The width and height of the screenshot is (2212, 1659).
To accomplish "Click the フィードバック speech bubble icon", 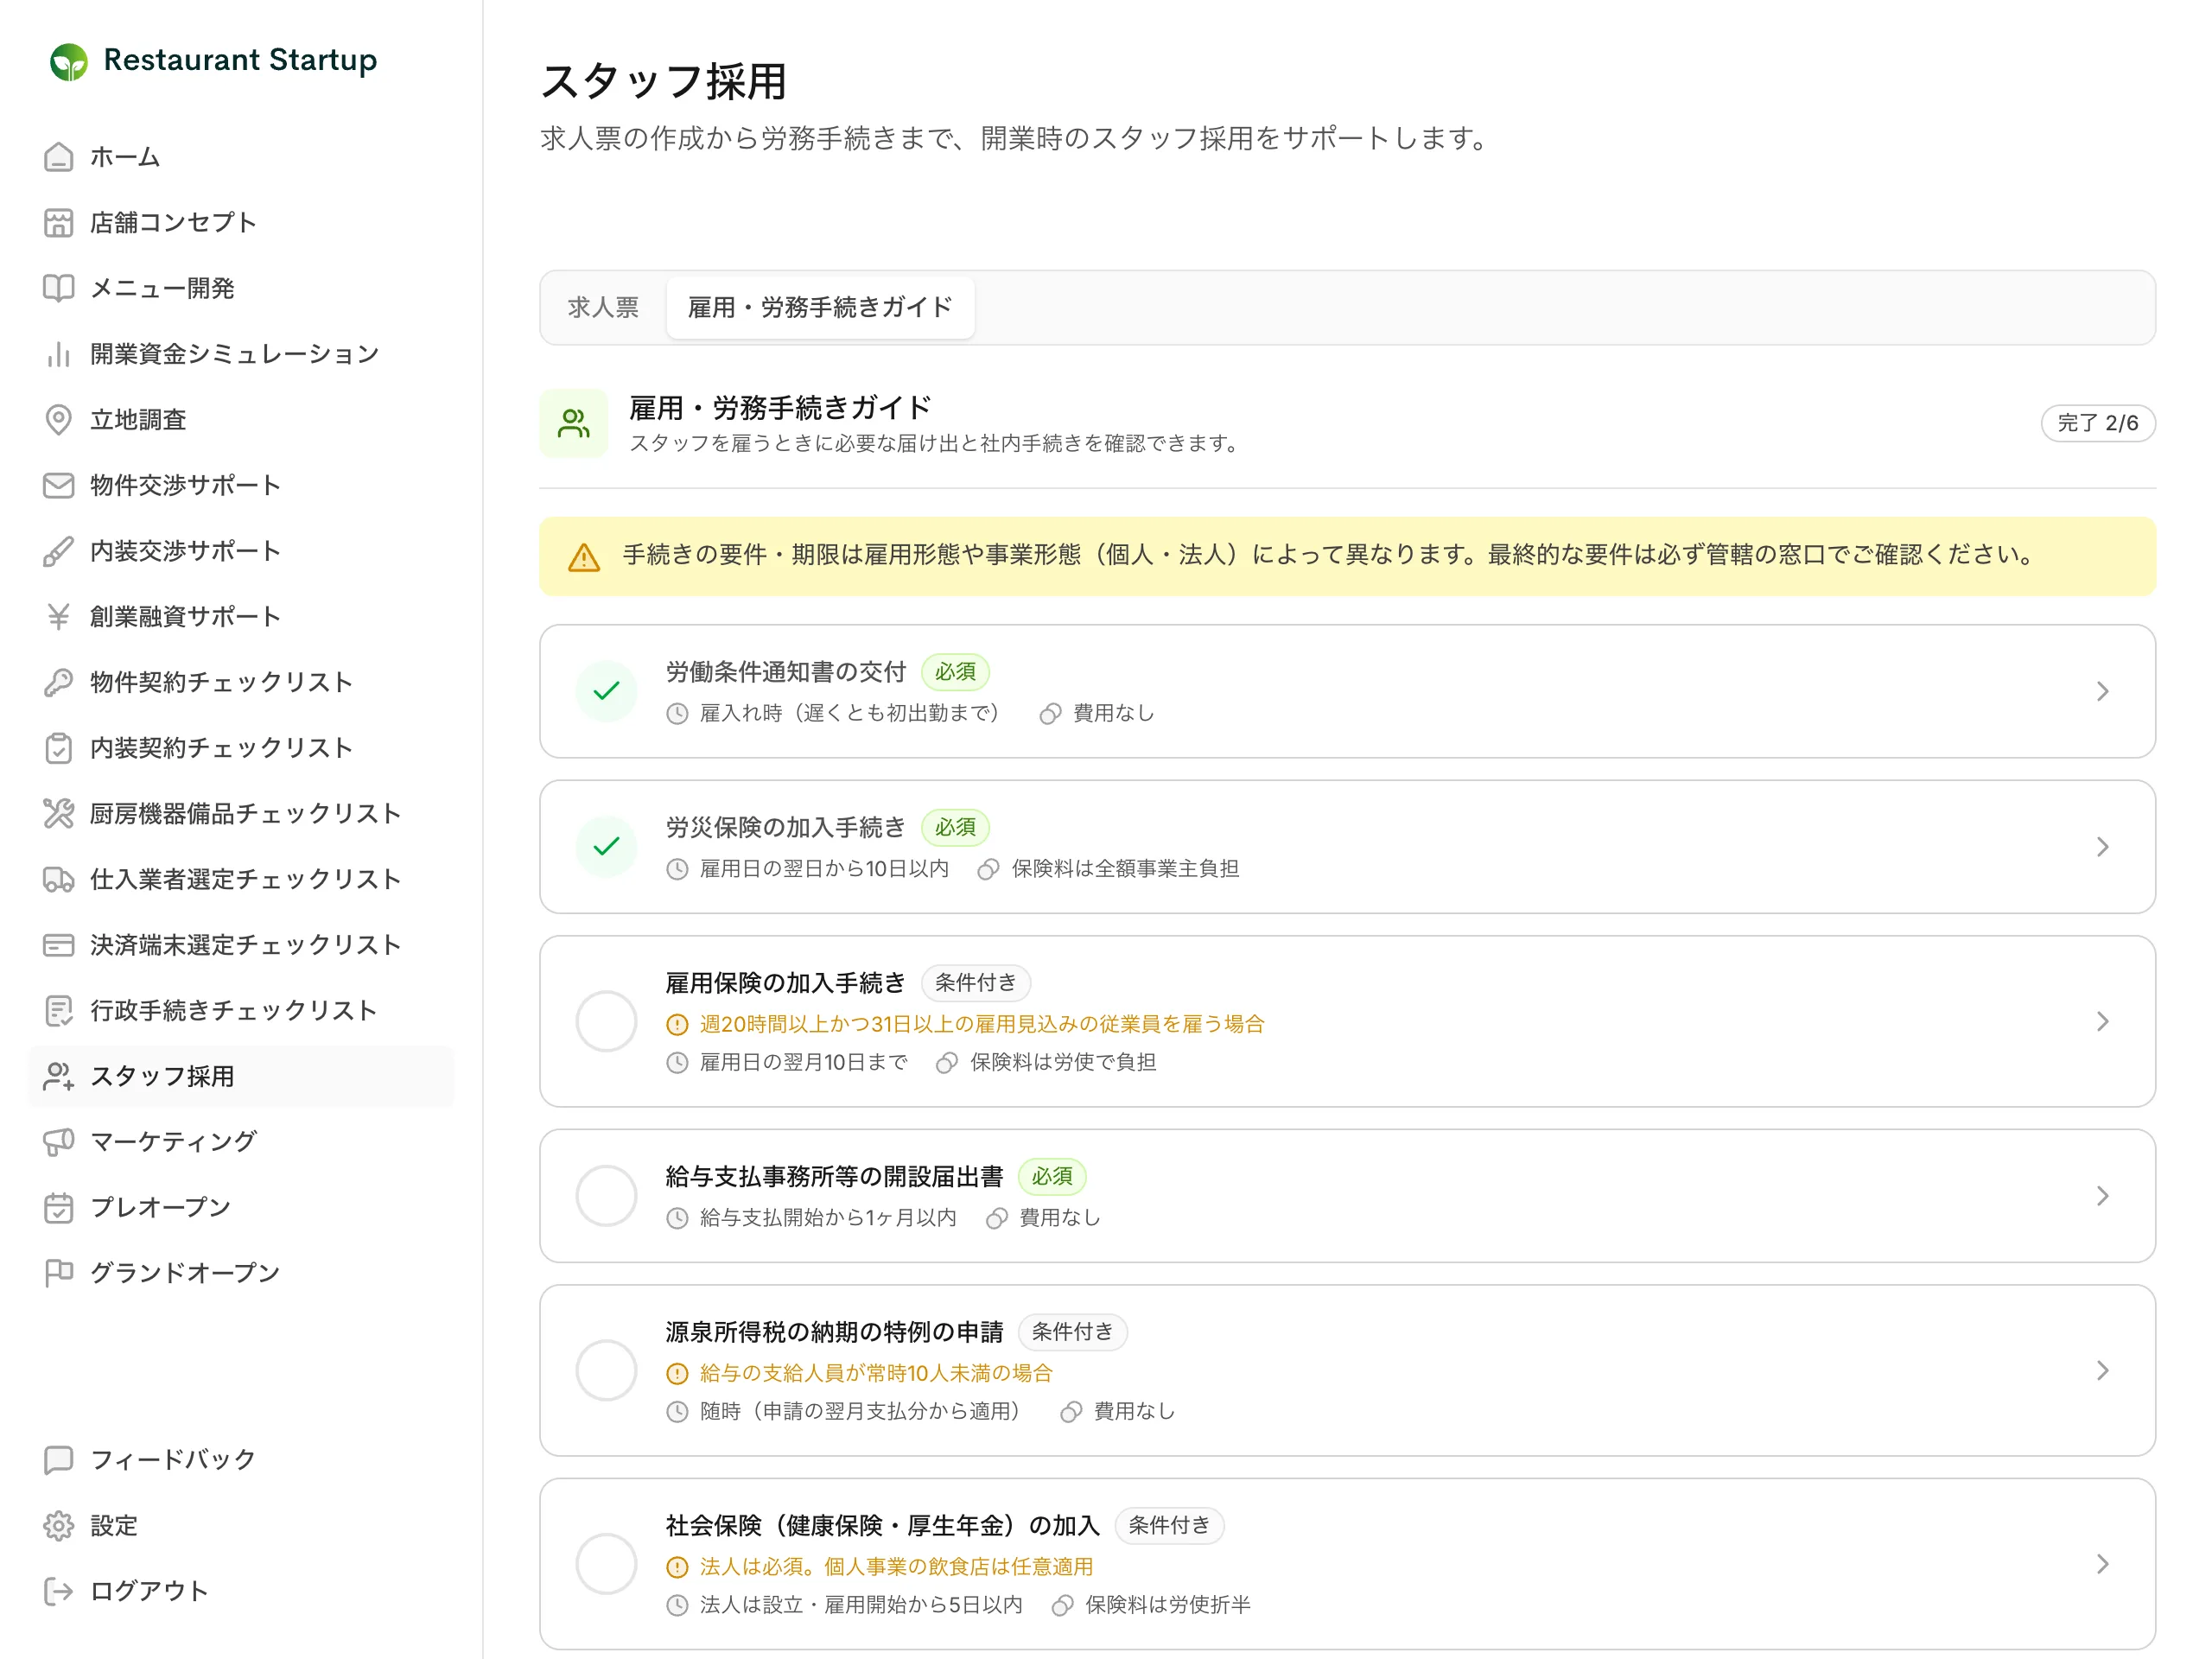I will (x=58, y=1460).
